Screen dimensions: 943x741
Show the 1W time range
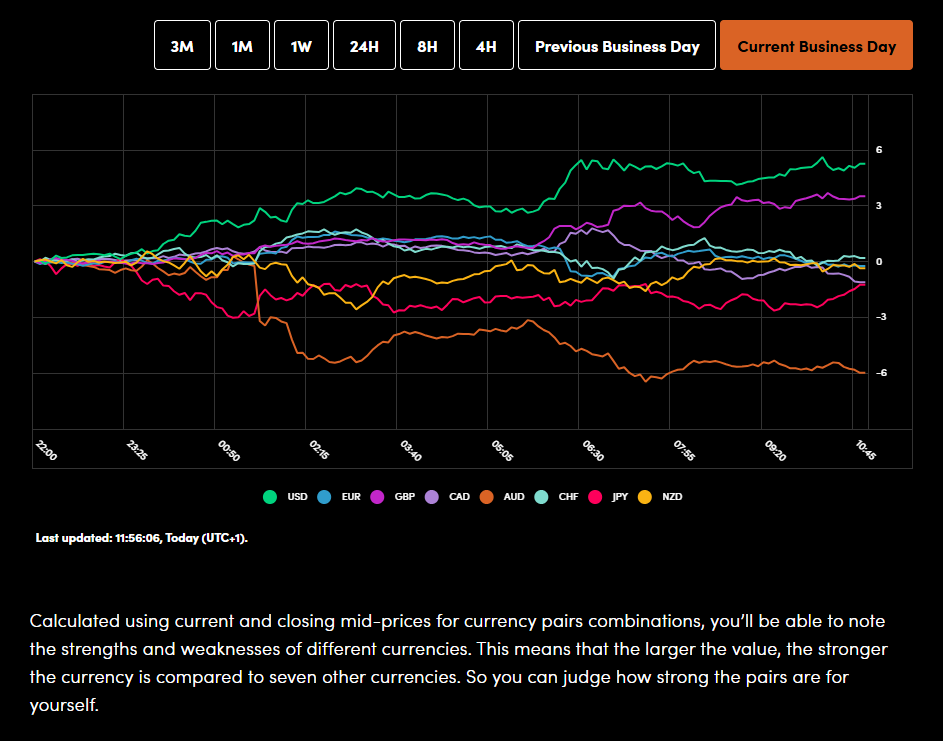(301, 46)
